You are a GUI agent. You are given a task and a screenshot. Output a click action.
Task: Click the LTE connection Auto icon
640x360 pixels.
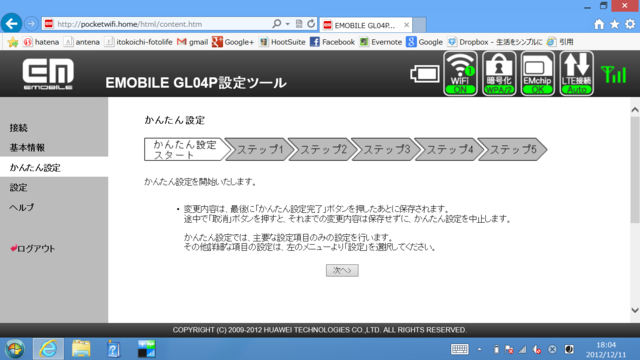coord(576,73)
